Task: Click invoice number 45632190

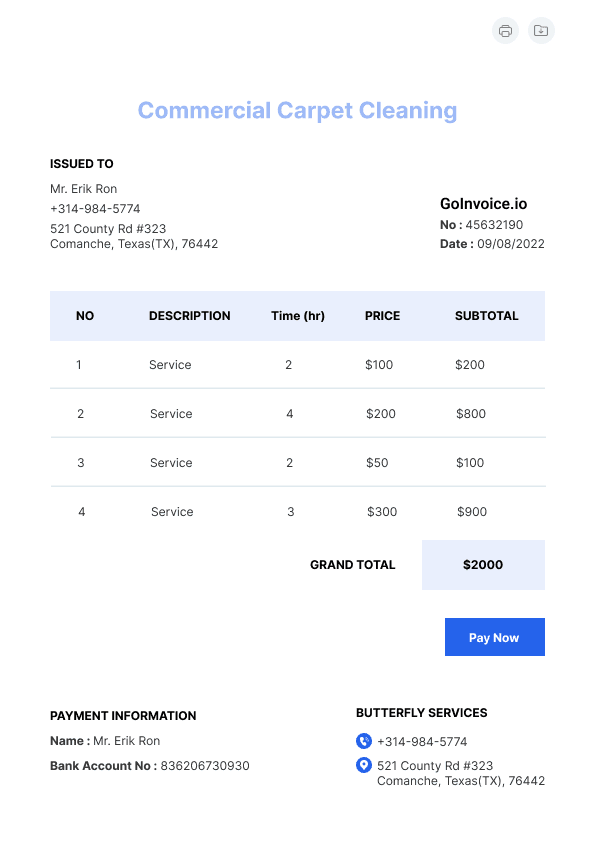Action: tap(494, 225)
